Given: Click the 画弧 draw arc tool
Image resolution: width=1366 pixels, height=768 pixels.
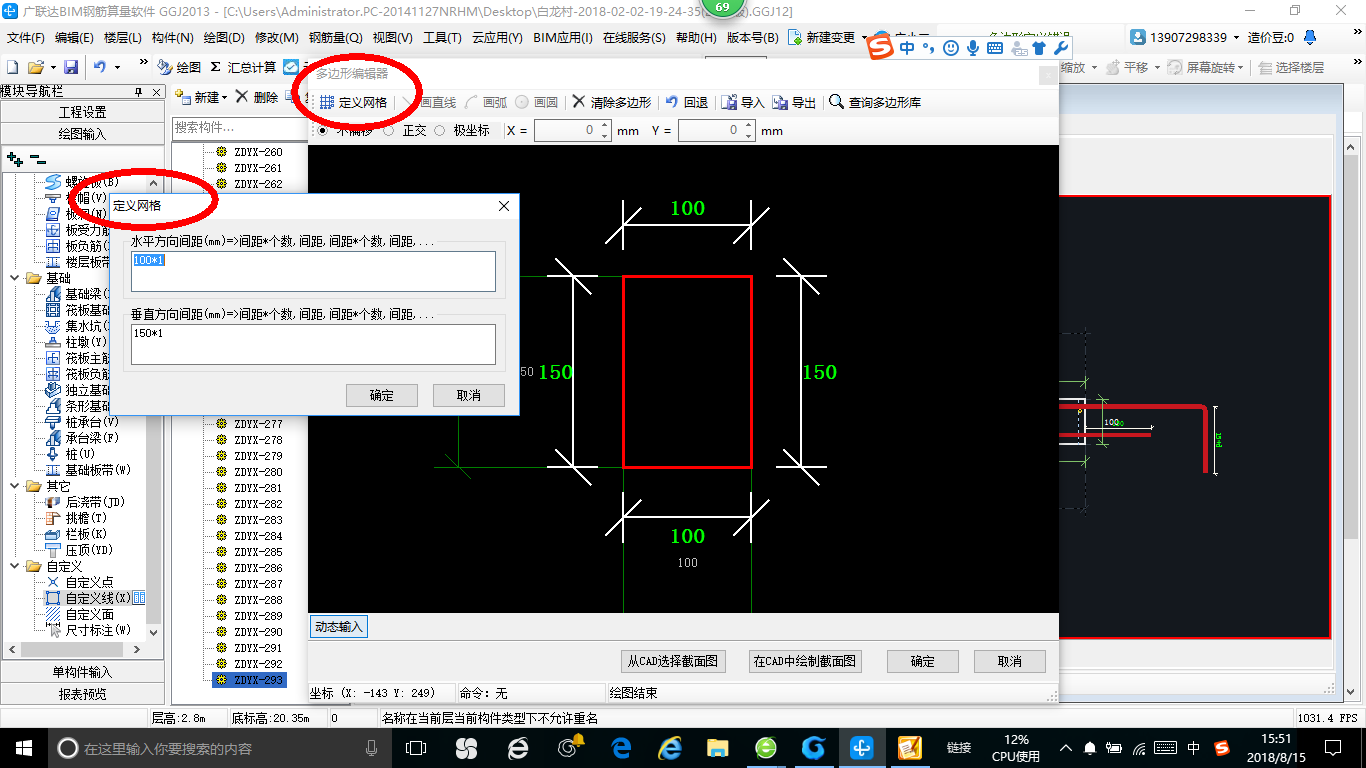Looking at the screenshot, I should click(487, 102).
